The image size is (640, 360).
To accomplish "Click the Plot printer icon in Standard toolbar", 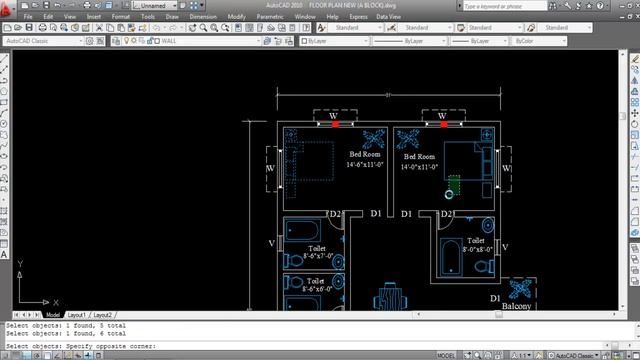I will [x=42, y=28].
